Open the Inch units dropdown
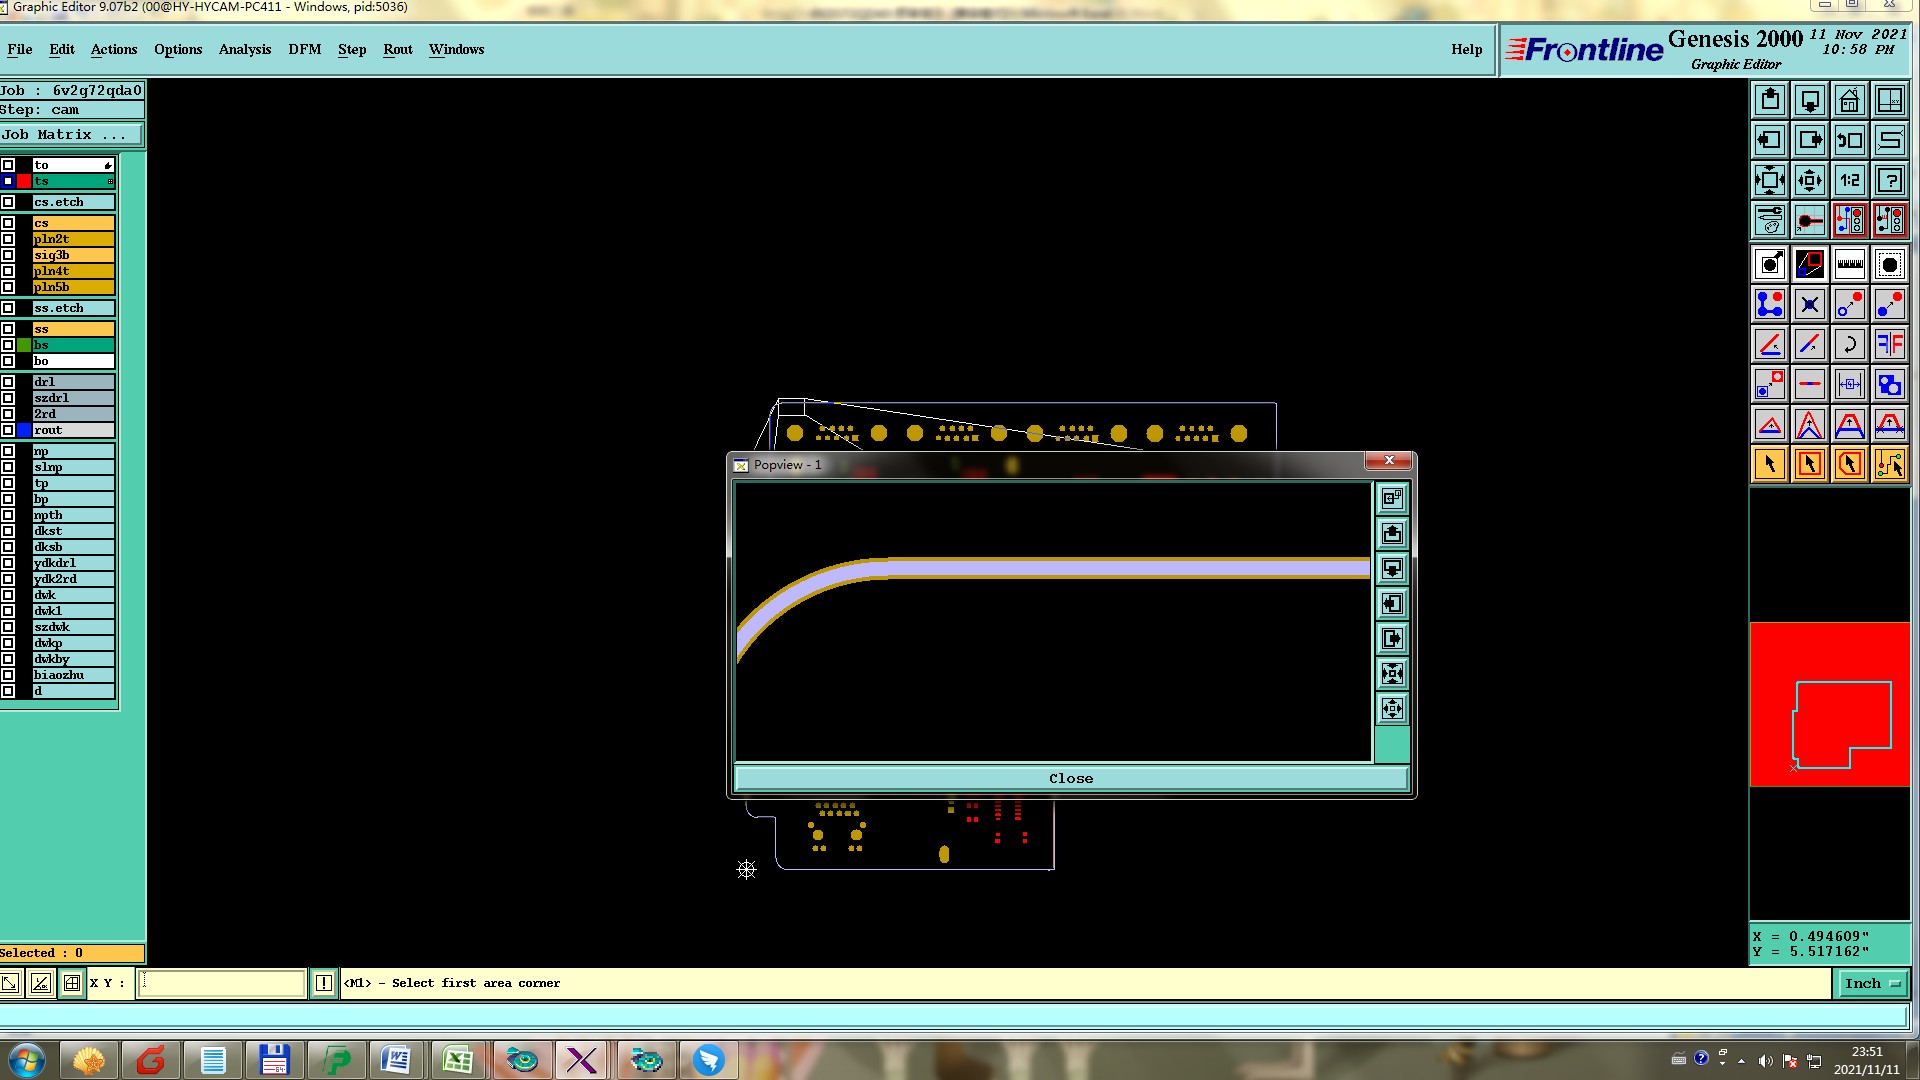The height and width of the screenshot is (1080, 1920). coord(1871,984)
